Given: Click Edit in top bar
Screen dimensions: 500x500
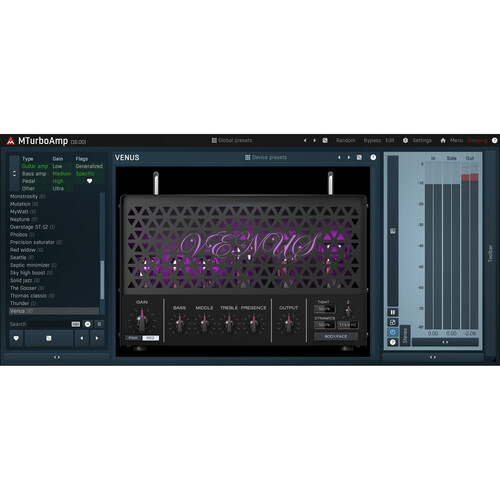Looking at the screenshot, I should pos(390,140).
